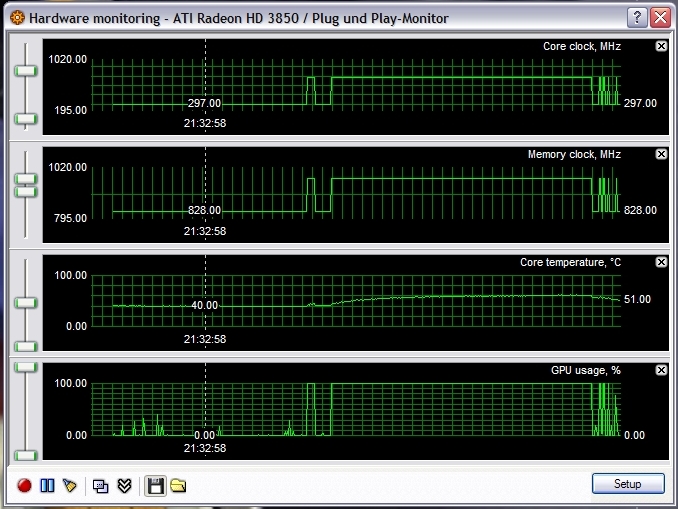This screenshot has width=678, height=509.
Task: Close the Core temperature graph
Action: point(661,262)
